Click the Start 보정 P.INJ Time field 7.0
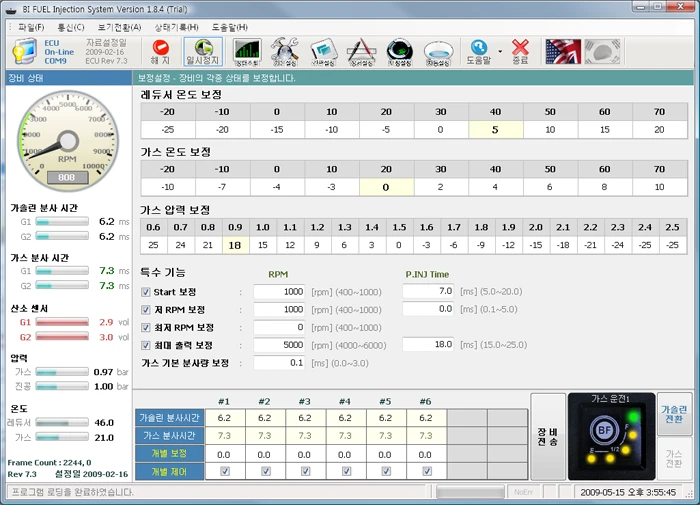Image resolution: width=700 pixels, height=505 pixels. point(428,291)
